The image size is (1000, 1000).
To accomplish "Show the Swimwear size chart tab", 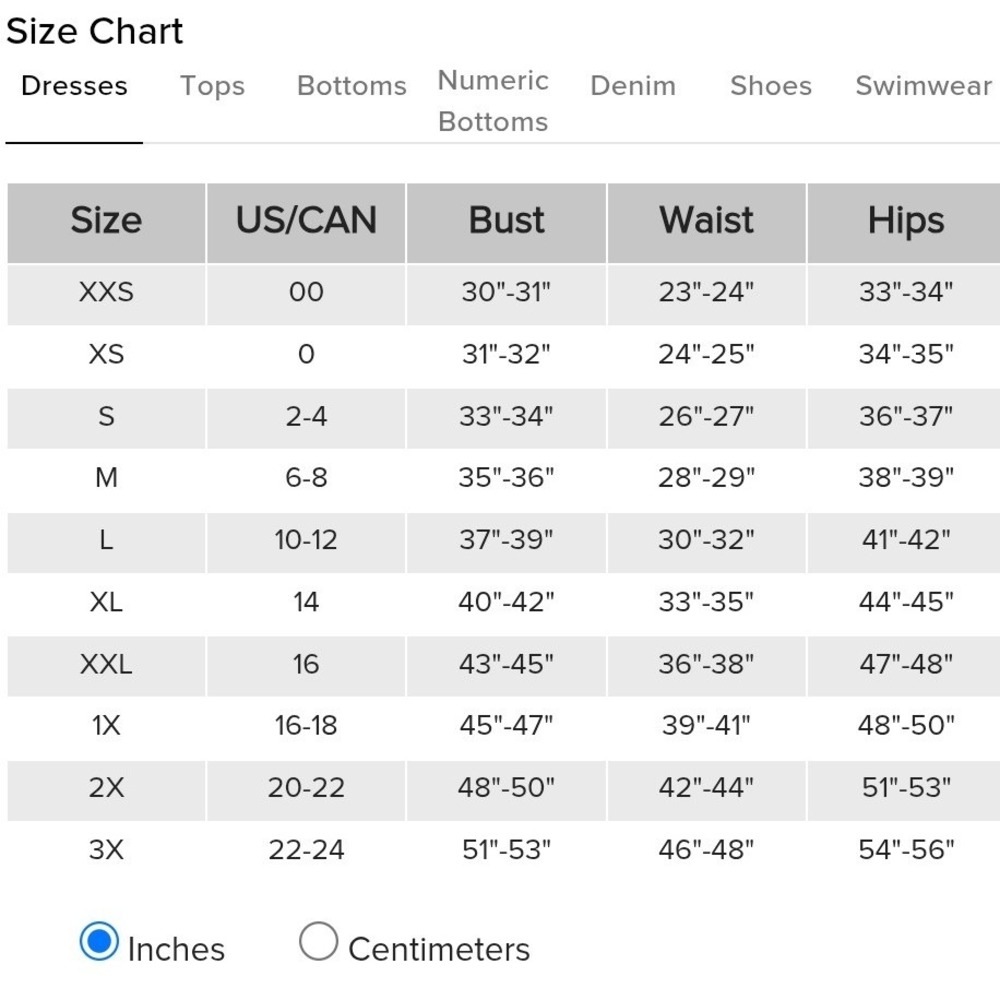I will [923, 85].
